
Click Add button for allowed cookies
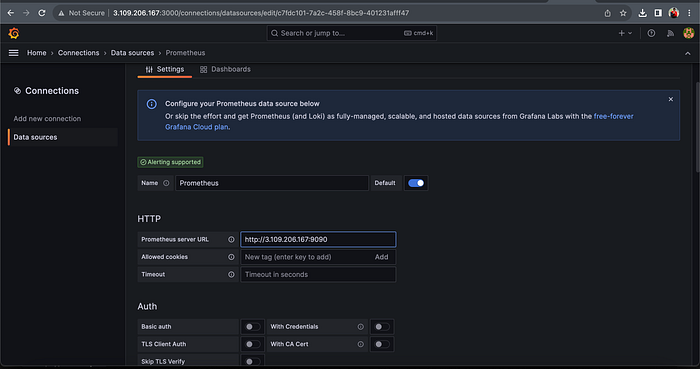381,257
